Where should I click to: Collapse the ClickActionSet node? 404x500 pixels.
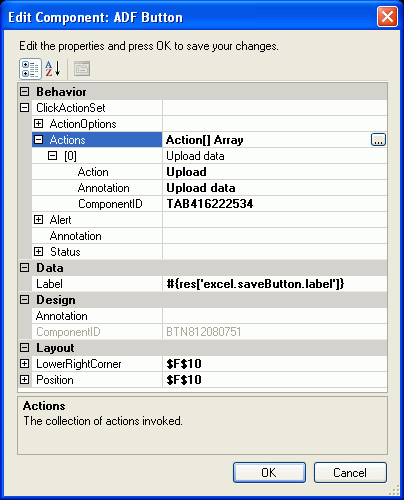tap(25, 107)
